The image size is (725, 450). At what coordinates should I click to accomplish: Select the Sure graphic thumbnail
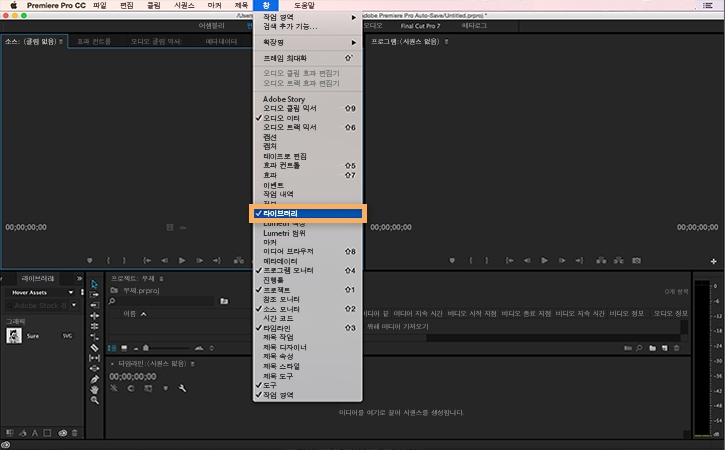[14, 336]
